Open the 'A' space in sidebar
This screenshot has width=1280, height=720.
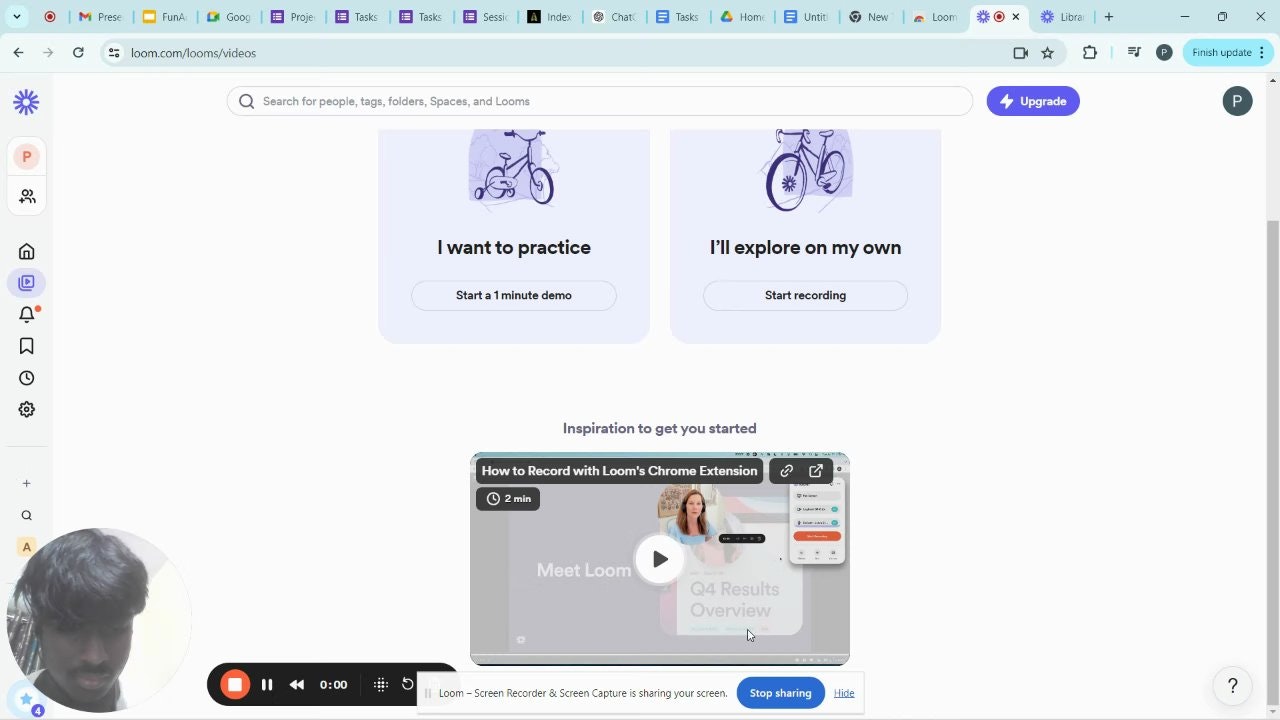tap(27, 547)
